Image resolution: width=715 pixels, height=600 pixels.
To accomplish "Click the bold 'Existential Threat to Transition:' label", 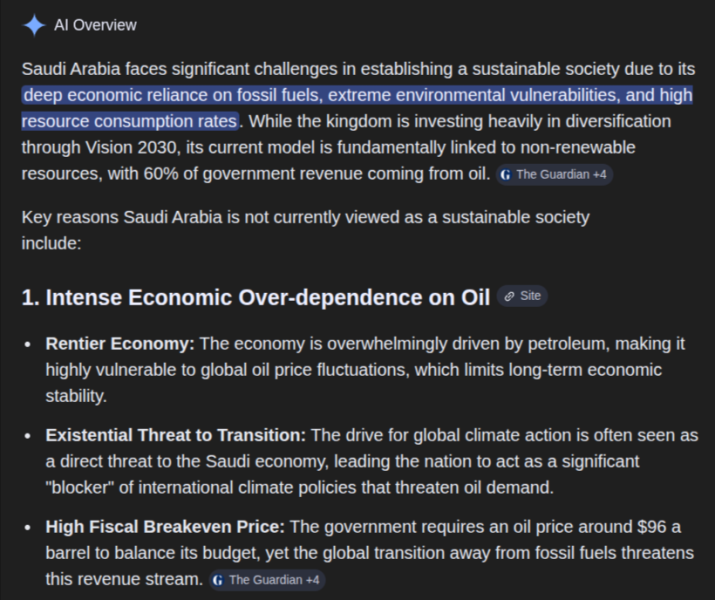I will (x=176, y=435).
